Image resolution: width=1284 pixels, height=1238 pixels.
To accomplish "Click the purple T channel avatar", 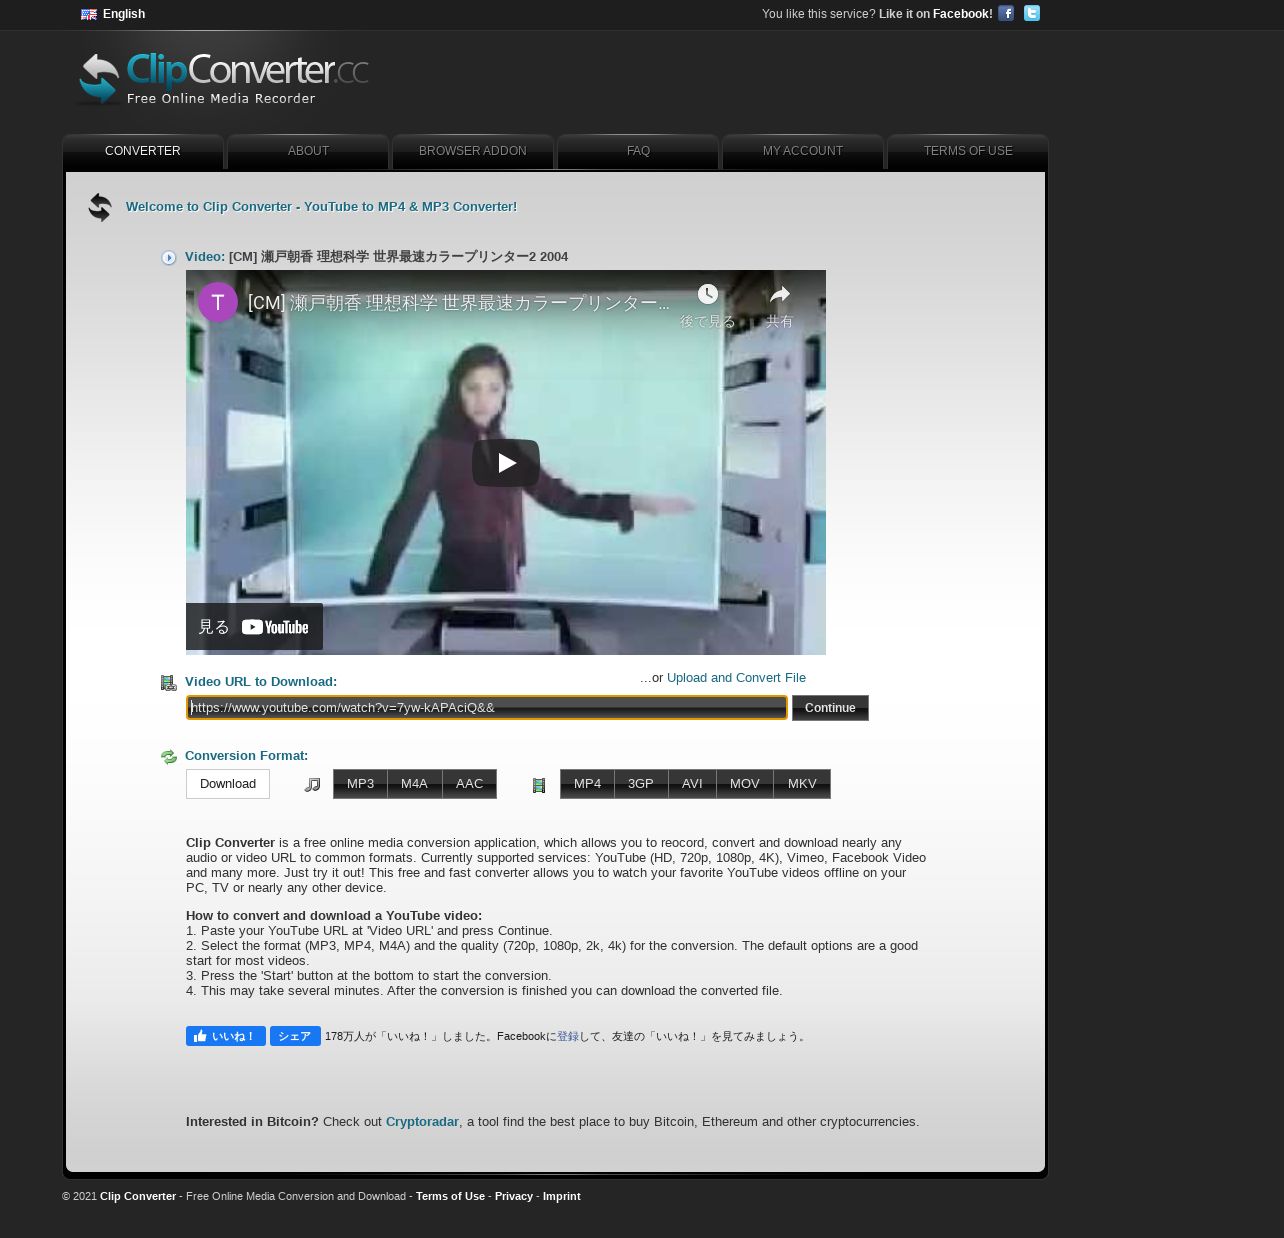I will pos(218,302).
